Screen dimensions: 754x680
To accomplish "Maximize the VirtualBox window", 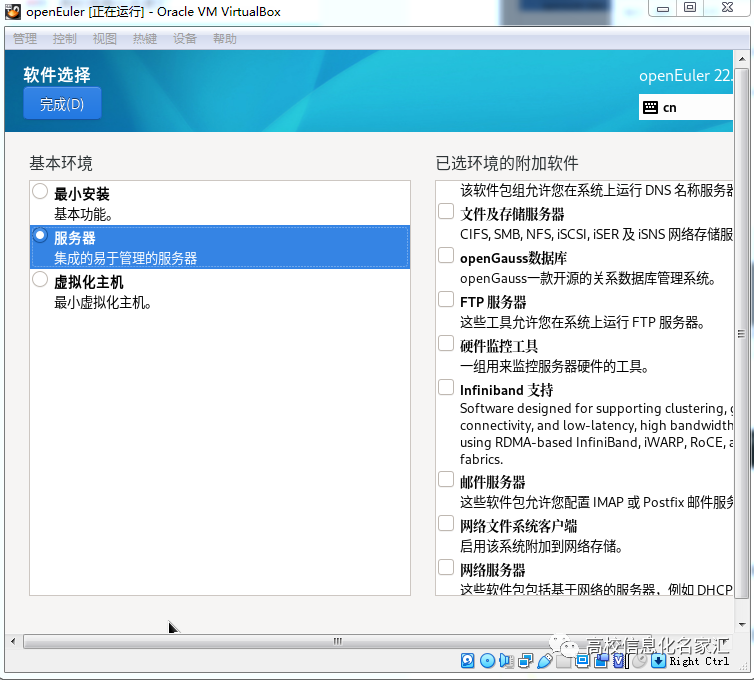I will 690,8.
